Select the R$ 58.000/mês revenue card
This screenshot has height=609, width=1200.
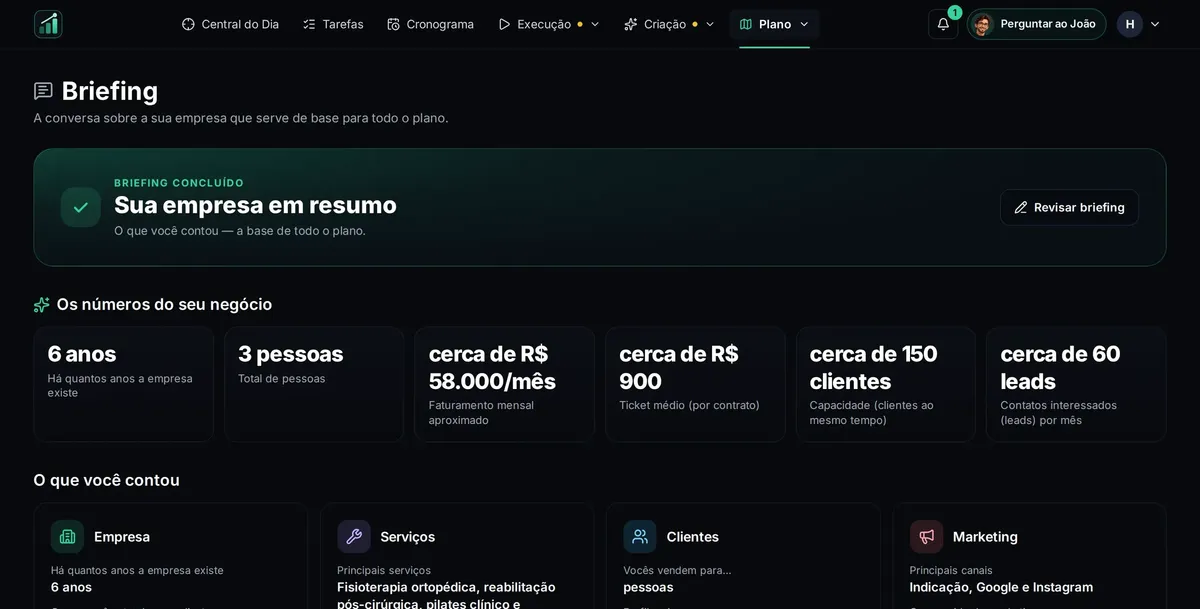(x=505, y=384)
